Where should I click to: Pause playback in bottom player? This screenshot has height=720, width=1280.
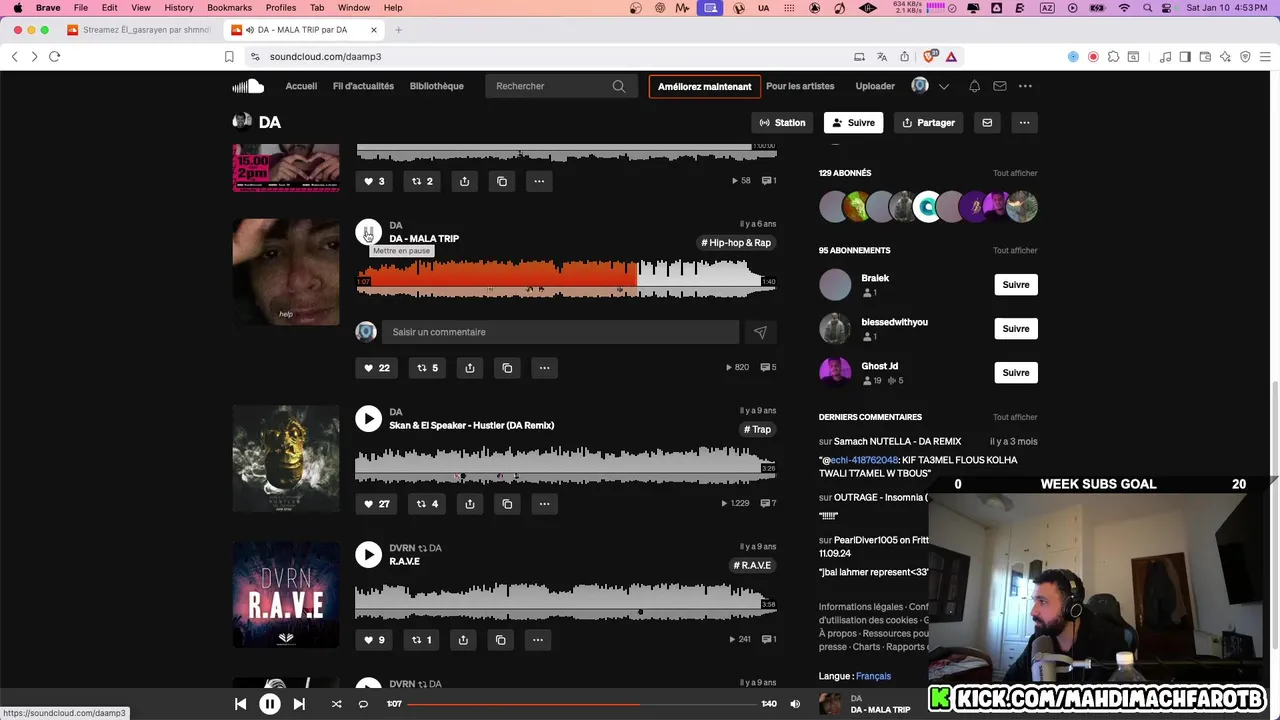click(x=270, y=704)
